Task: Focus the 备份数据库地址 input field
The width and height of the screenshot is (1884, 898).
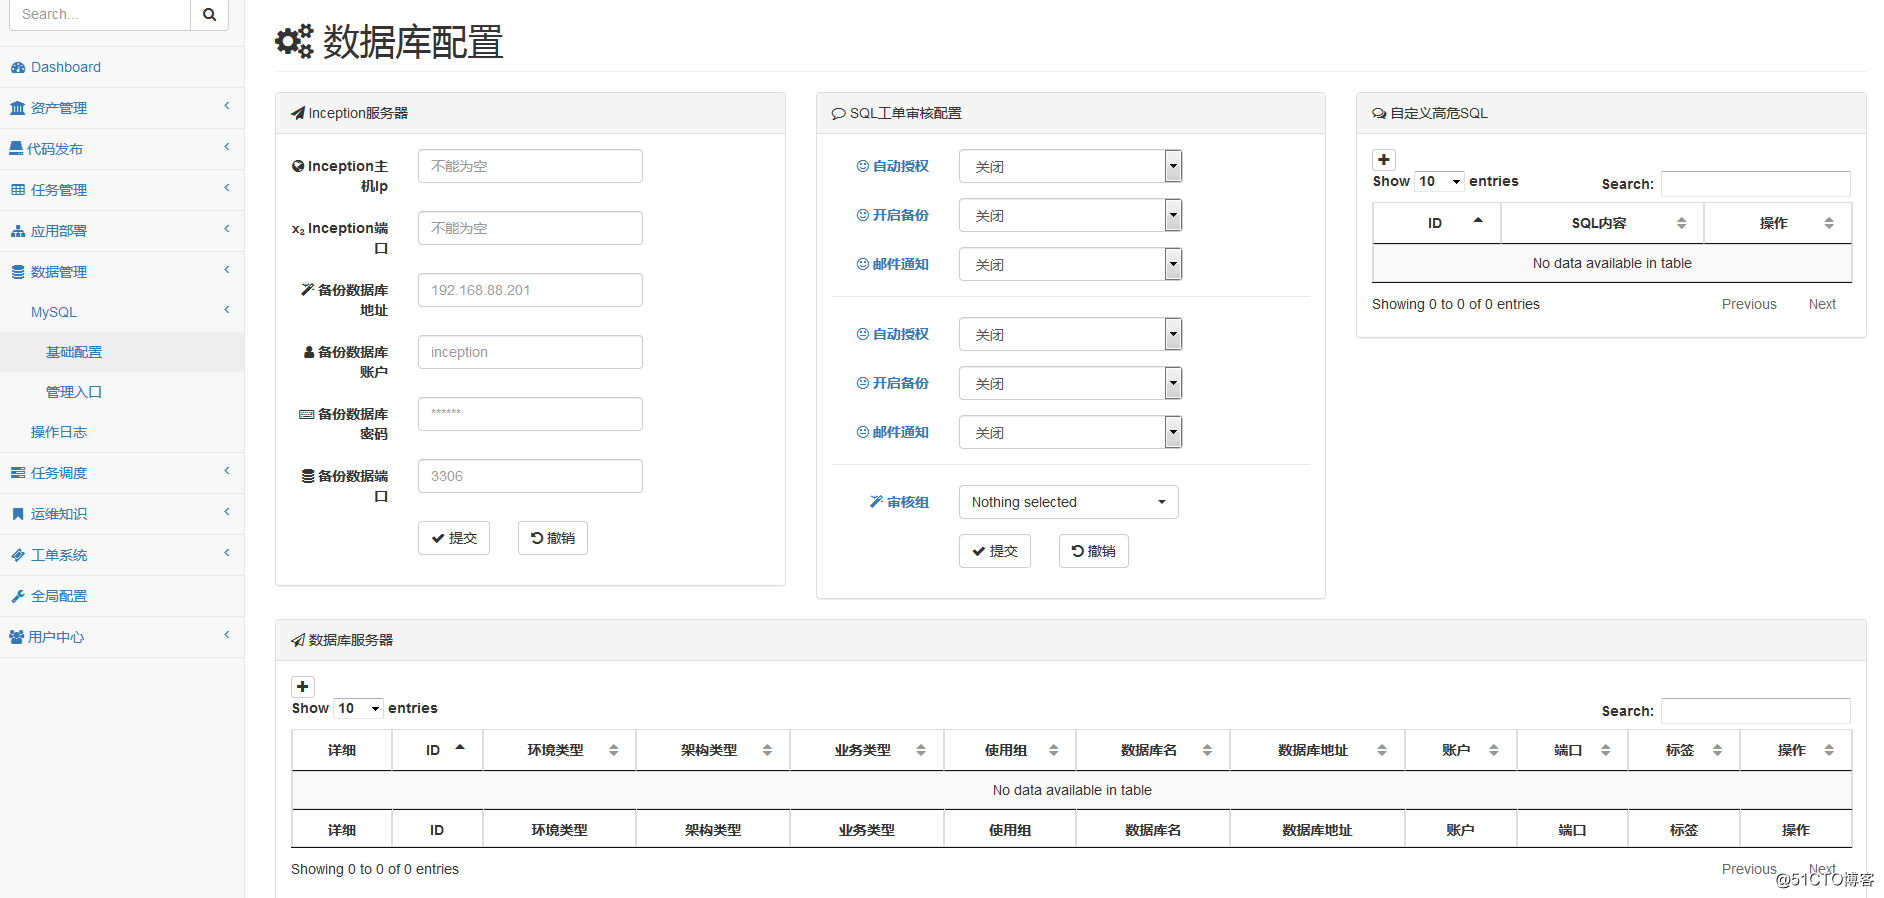Action: pyautogui.click(x=530, y=290)
